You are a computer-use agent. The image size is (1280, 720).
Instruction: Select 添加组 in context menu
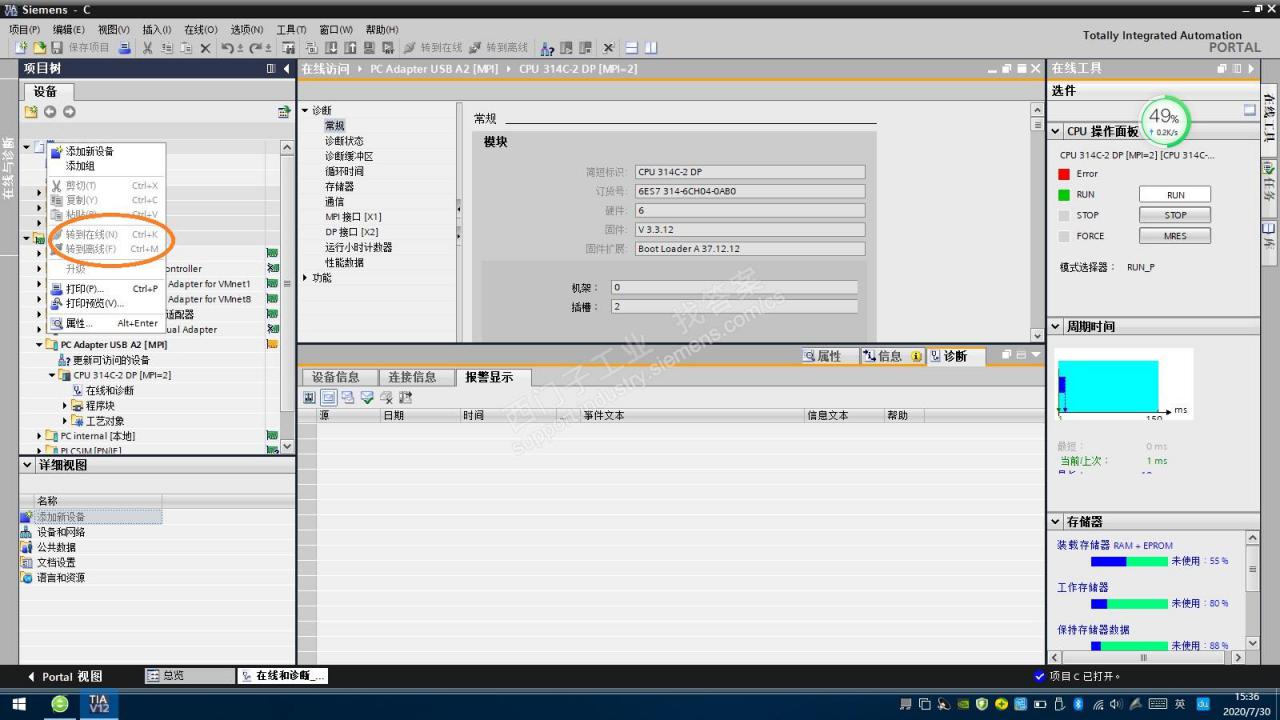pyautogui.click(x=80, y=166)
